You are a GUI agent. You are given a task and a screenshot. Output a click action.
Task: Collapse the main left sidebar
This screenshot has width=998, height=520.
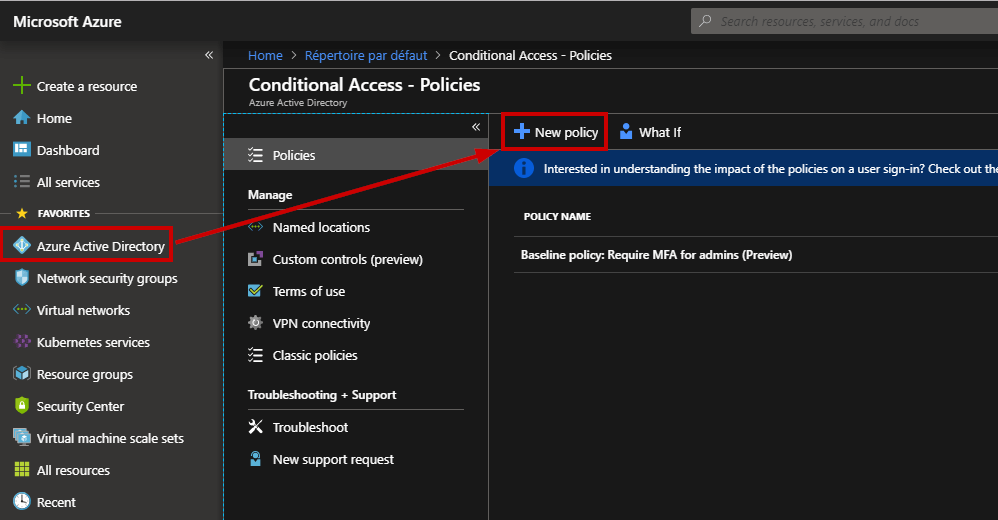209,55
